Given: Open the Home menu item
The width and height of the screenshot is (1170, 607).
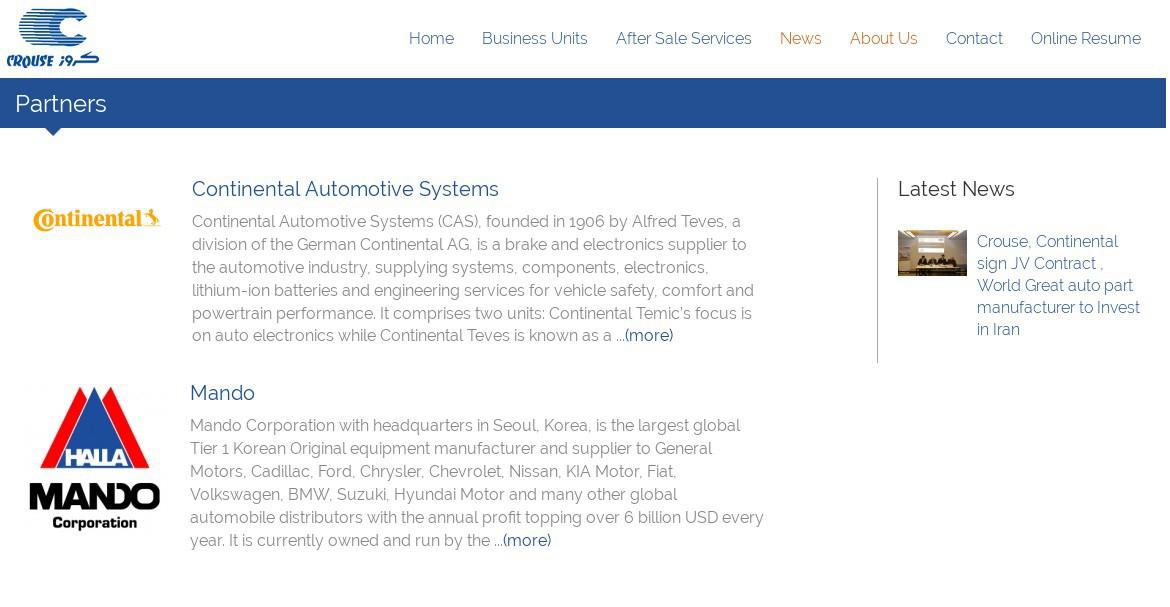Looking at the screenshot, I should pos(431,39).
